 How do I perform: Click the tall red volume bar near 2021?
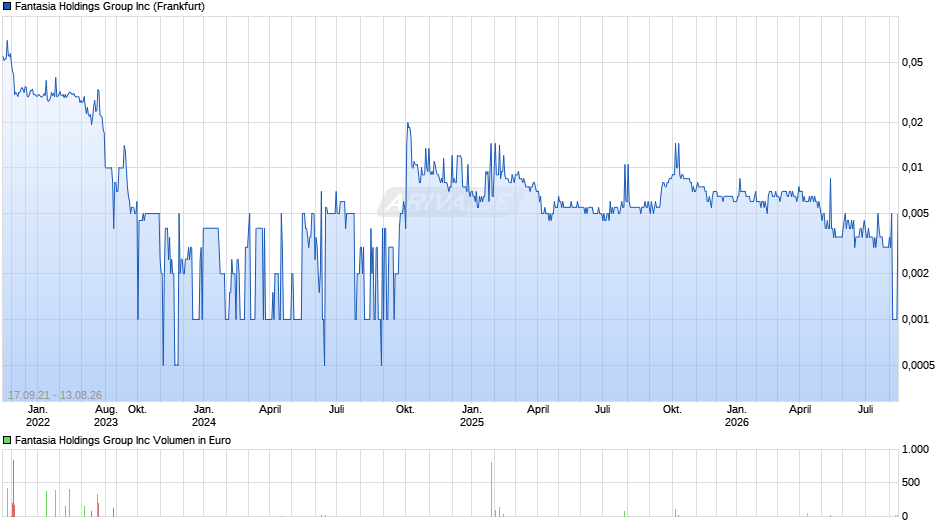pyautogui.click(x=13, y=488)
